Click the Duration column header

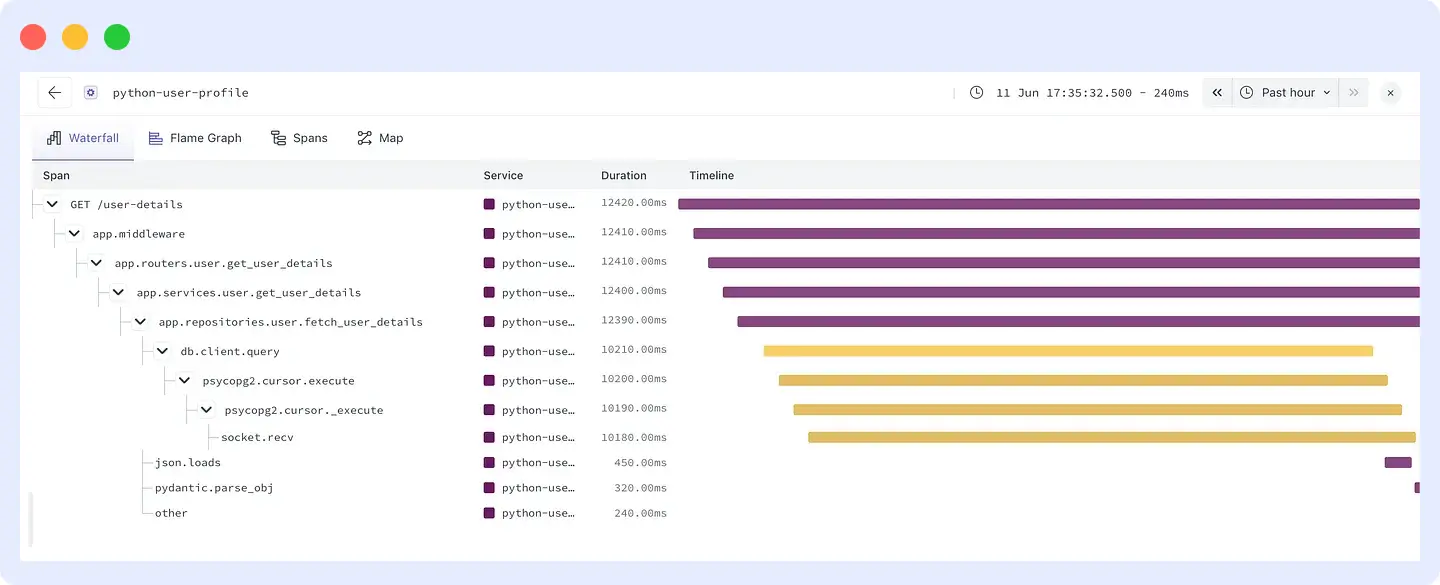coord(623,175)
